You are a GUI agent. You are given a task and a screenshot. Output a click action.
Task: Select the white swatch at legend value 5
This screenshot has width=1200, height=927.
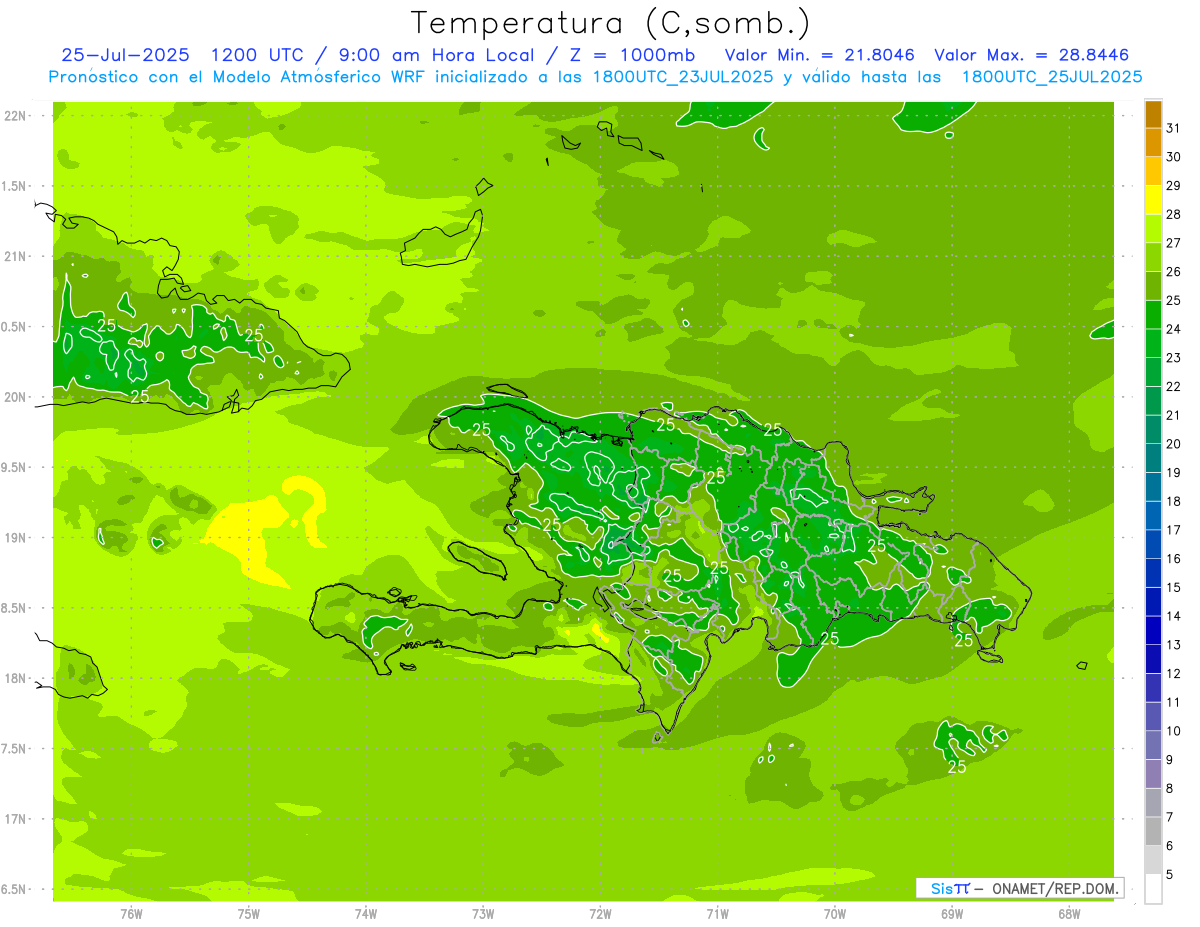[1153, 889]
